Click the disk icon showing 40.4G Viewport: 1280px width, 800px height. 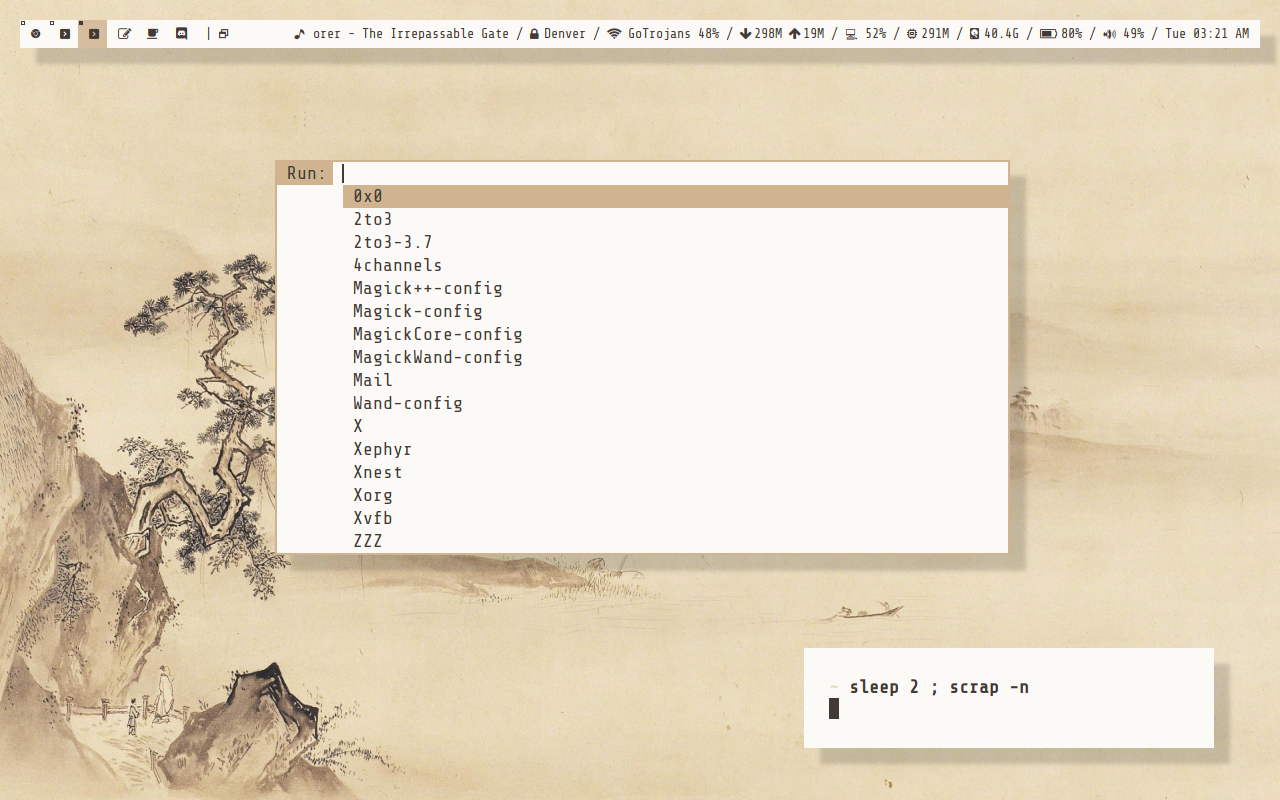point(974,34)
